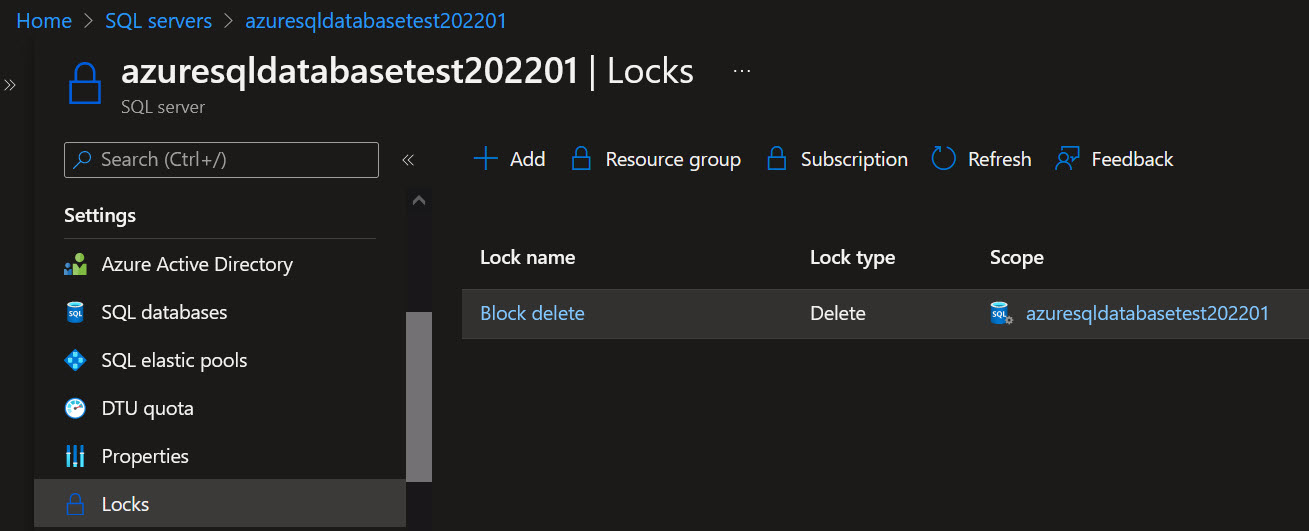Open the ellipsis more options menu
Image resolution: width=1309 pixels, height=531 pixels.
[742, 72]
